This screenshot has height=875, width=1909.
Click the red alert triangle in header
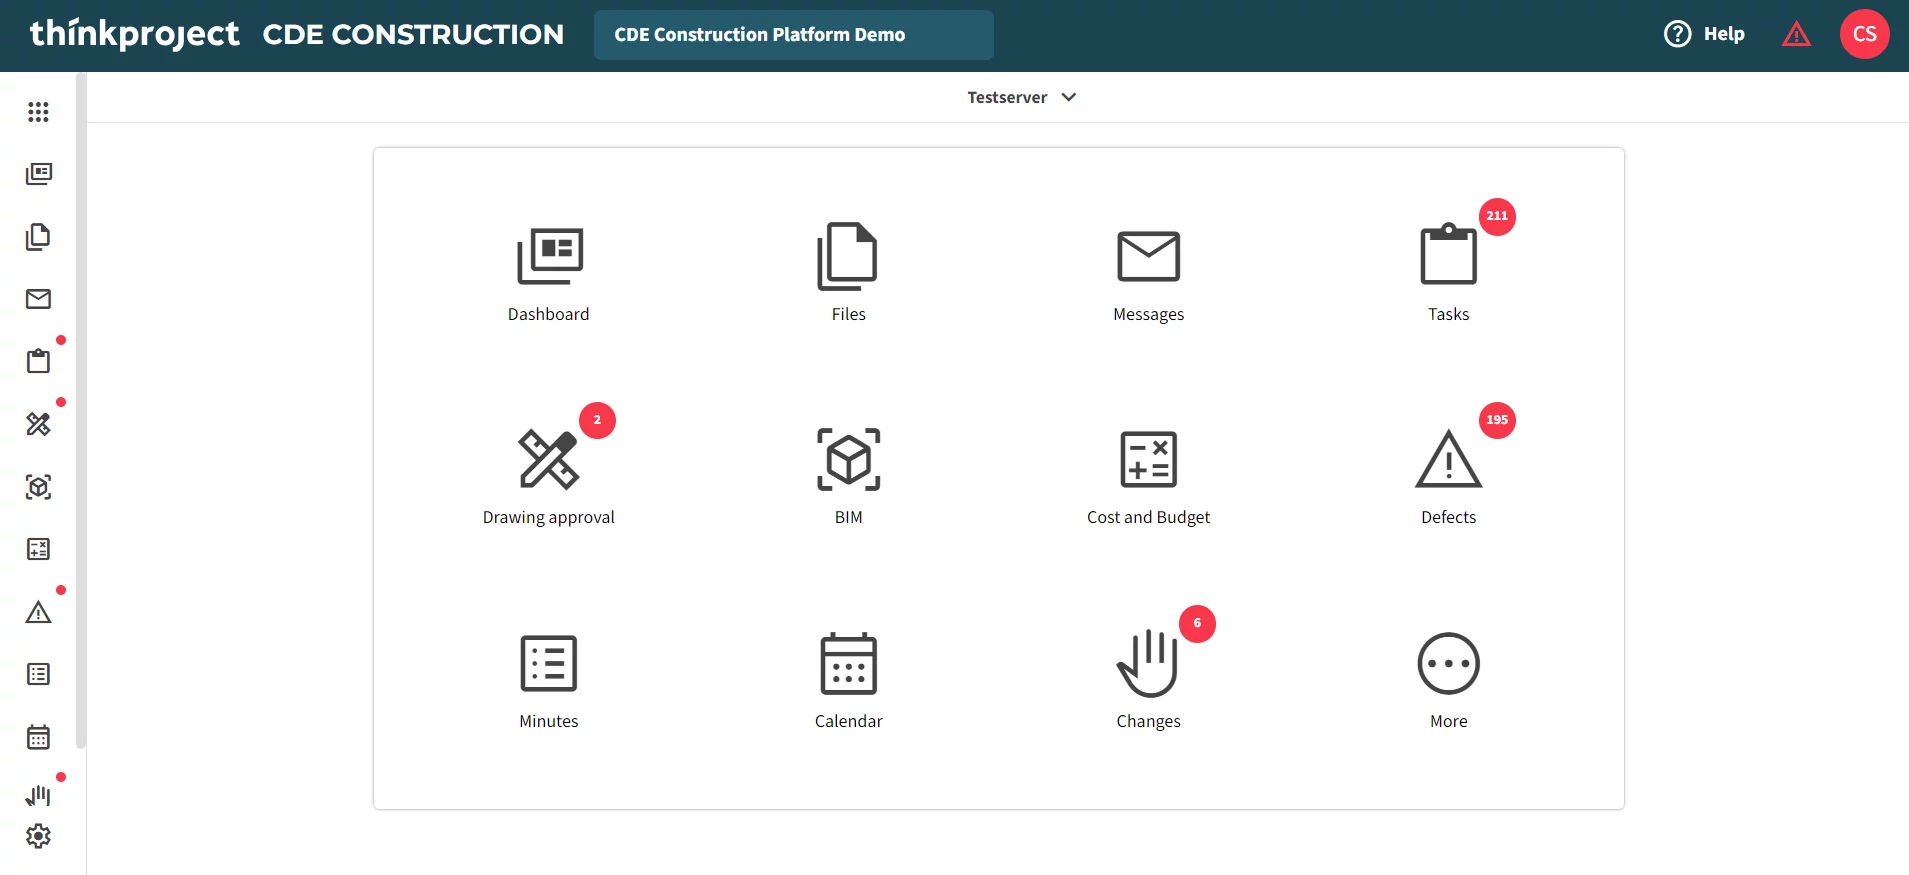(x=1796, y=35)
